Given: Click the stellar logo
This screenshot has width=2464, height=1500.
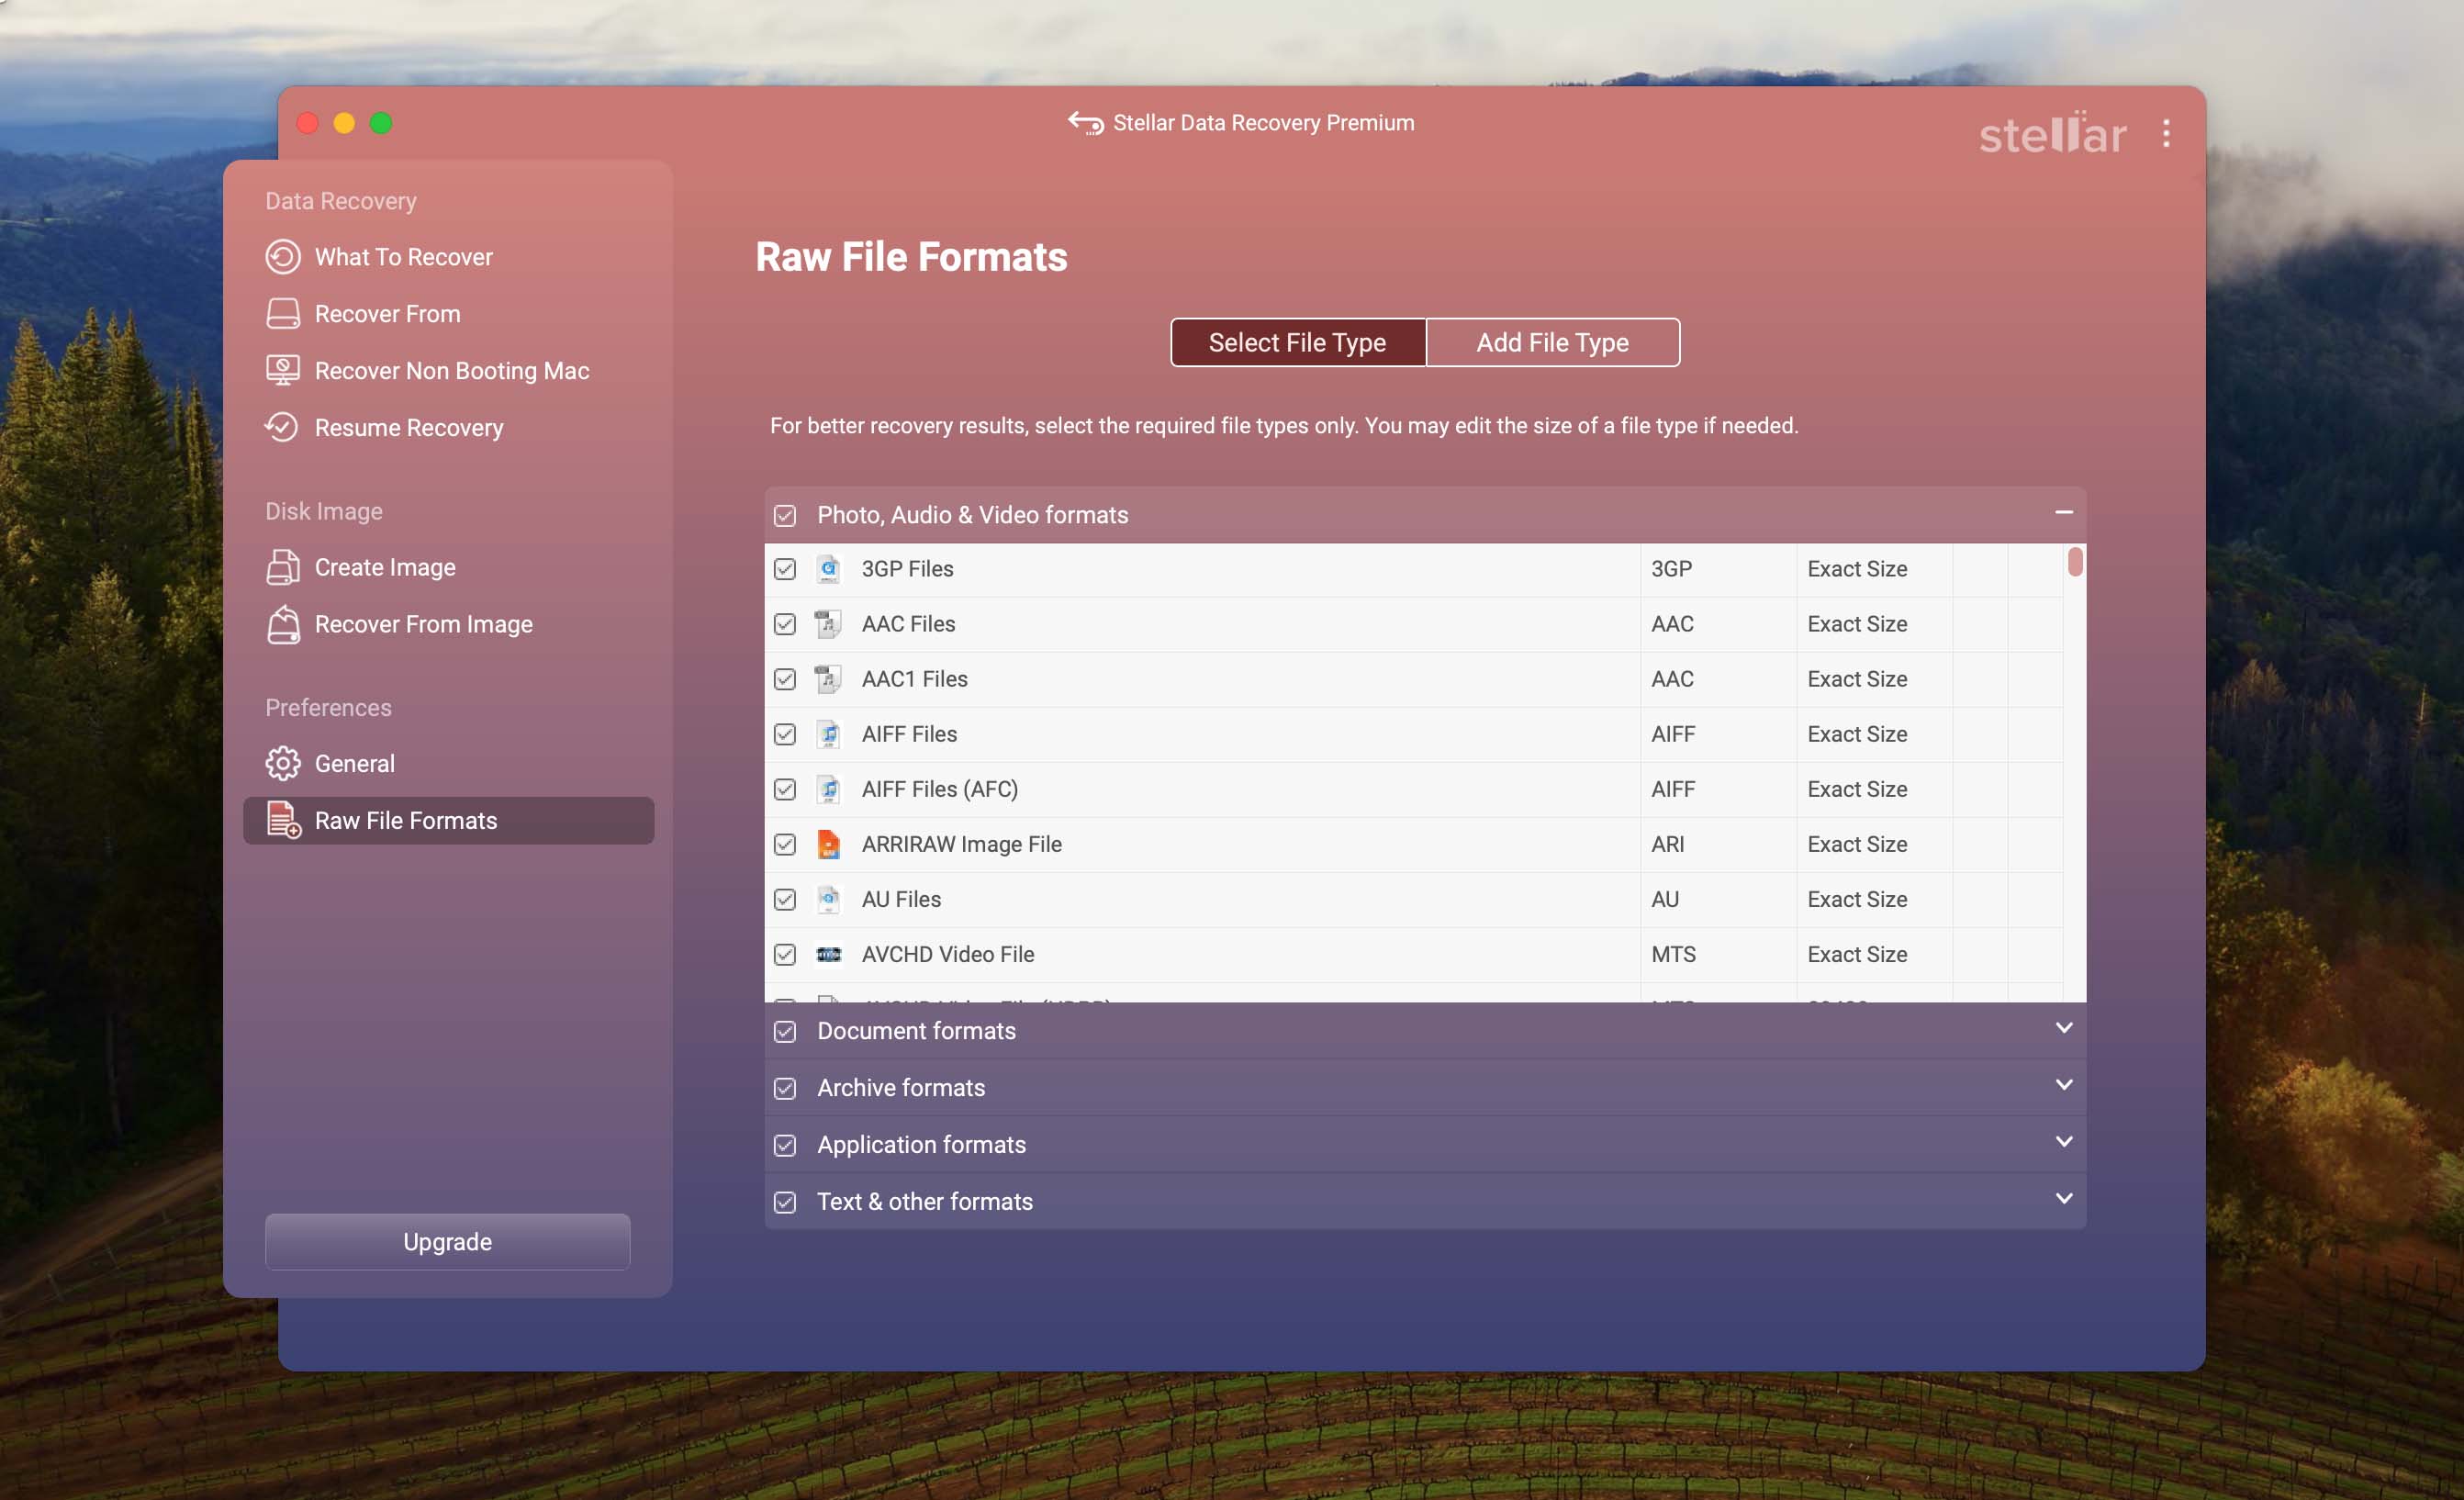Looking at the screenshot, I should point(2052,134).
